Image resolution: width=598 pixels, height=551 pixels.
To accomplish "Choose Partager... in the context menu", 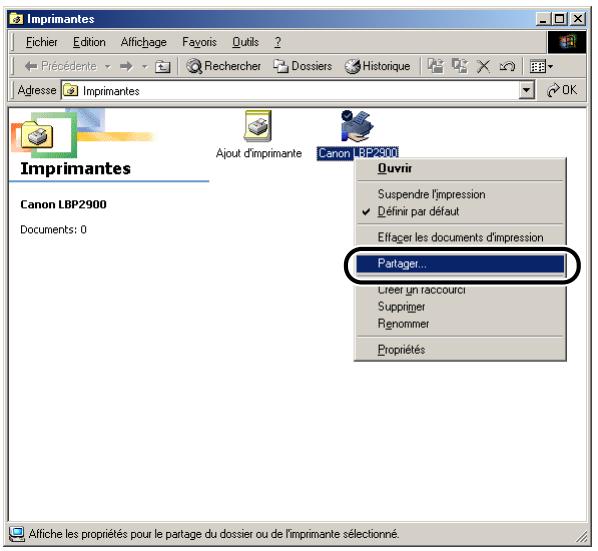I will [x=460, y=263].
